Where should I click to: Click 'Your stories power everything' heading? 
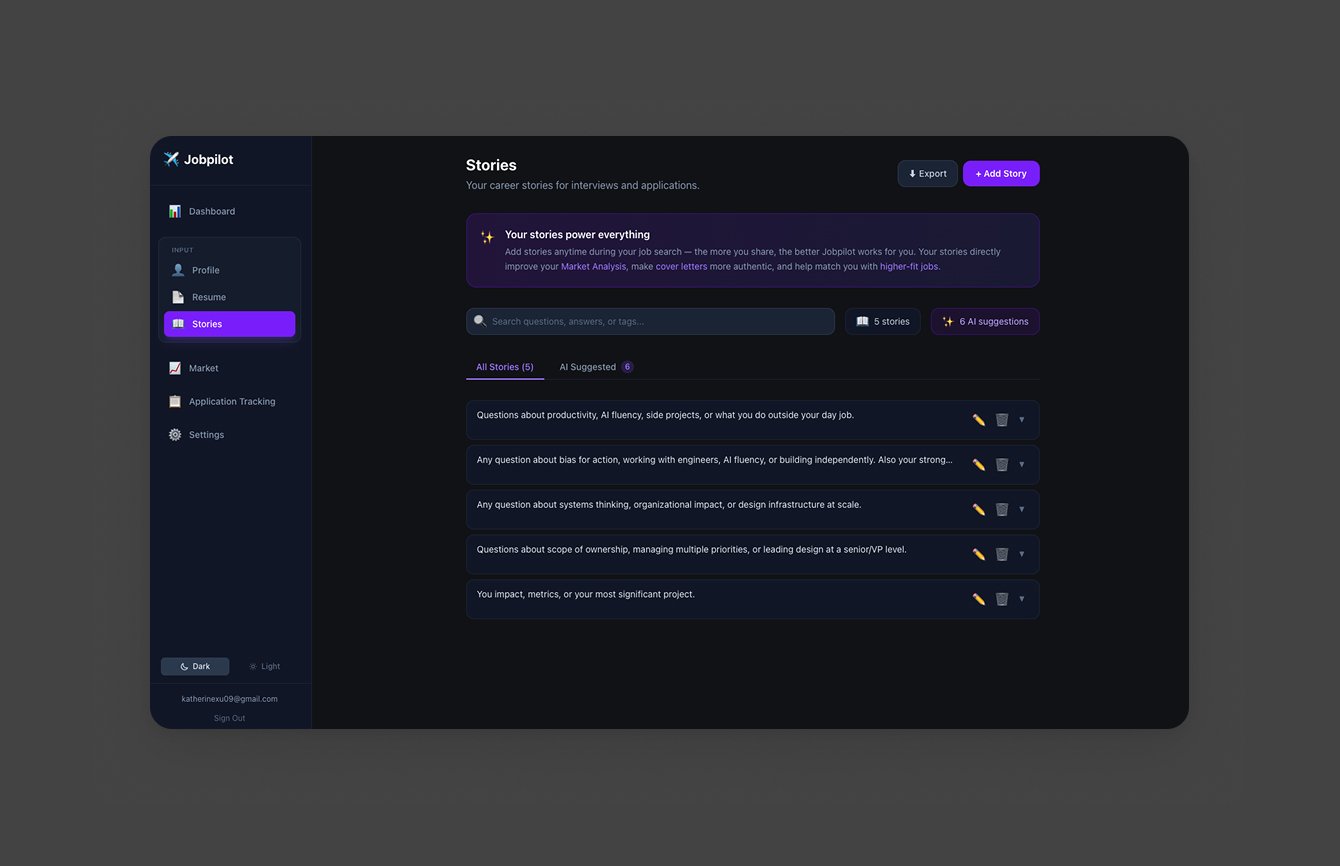coord(577,235)
